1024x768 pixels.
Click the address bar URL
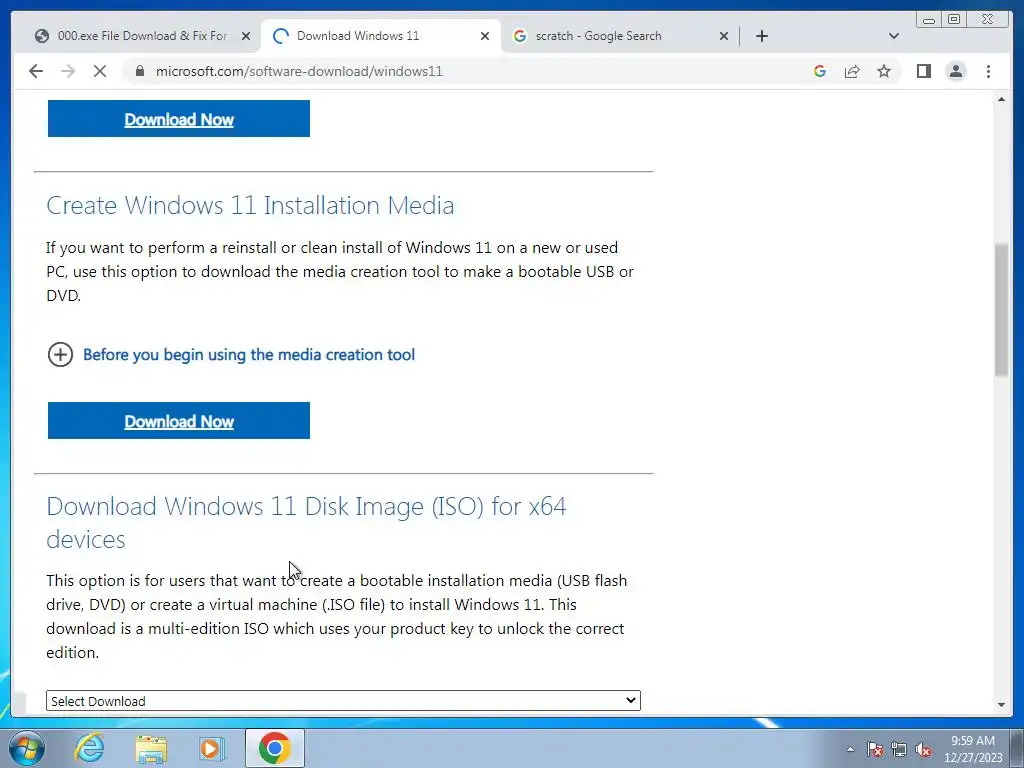click(299, 71)
